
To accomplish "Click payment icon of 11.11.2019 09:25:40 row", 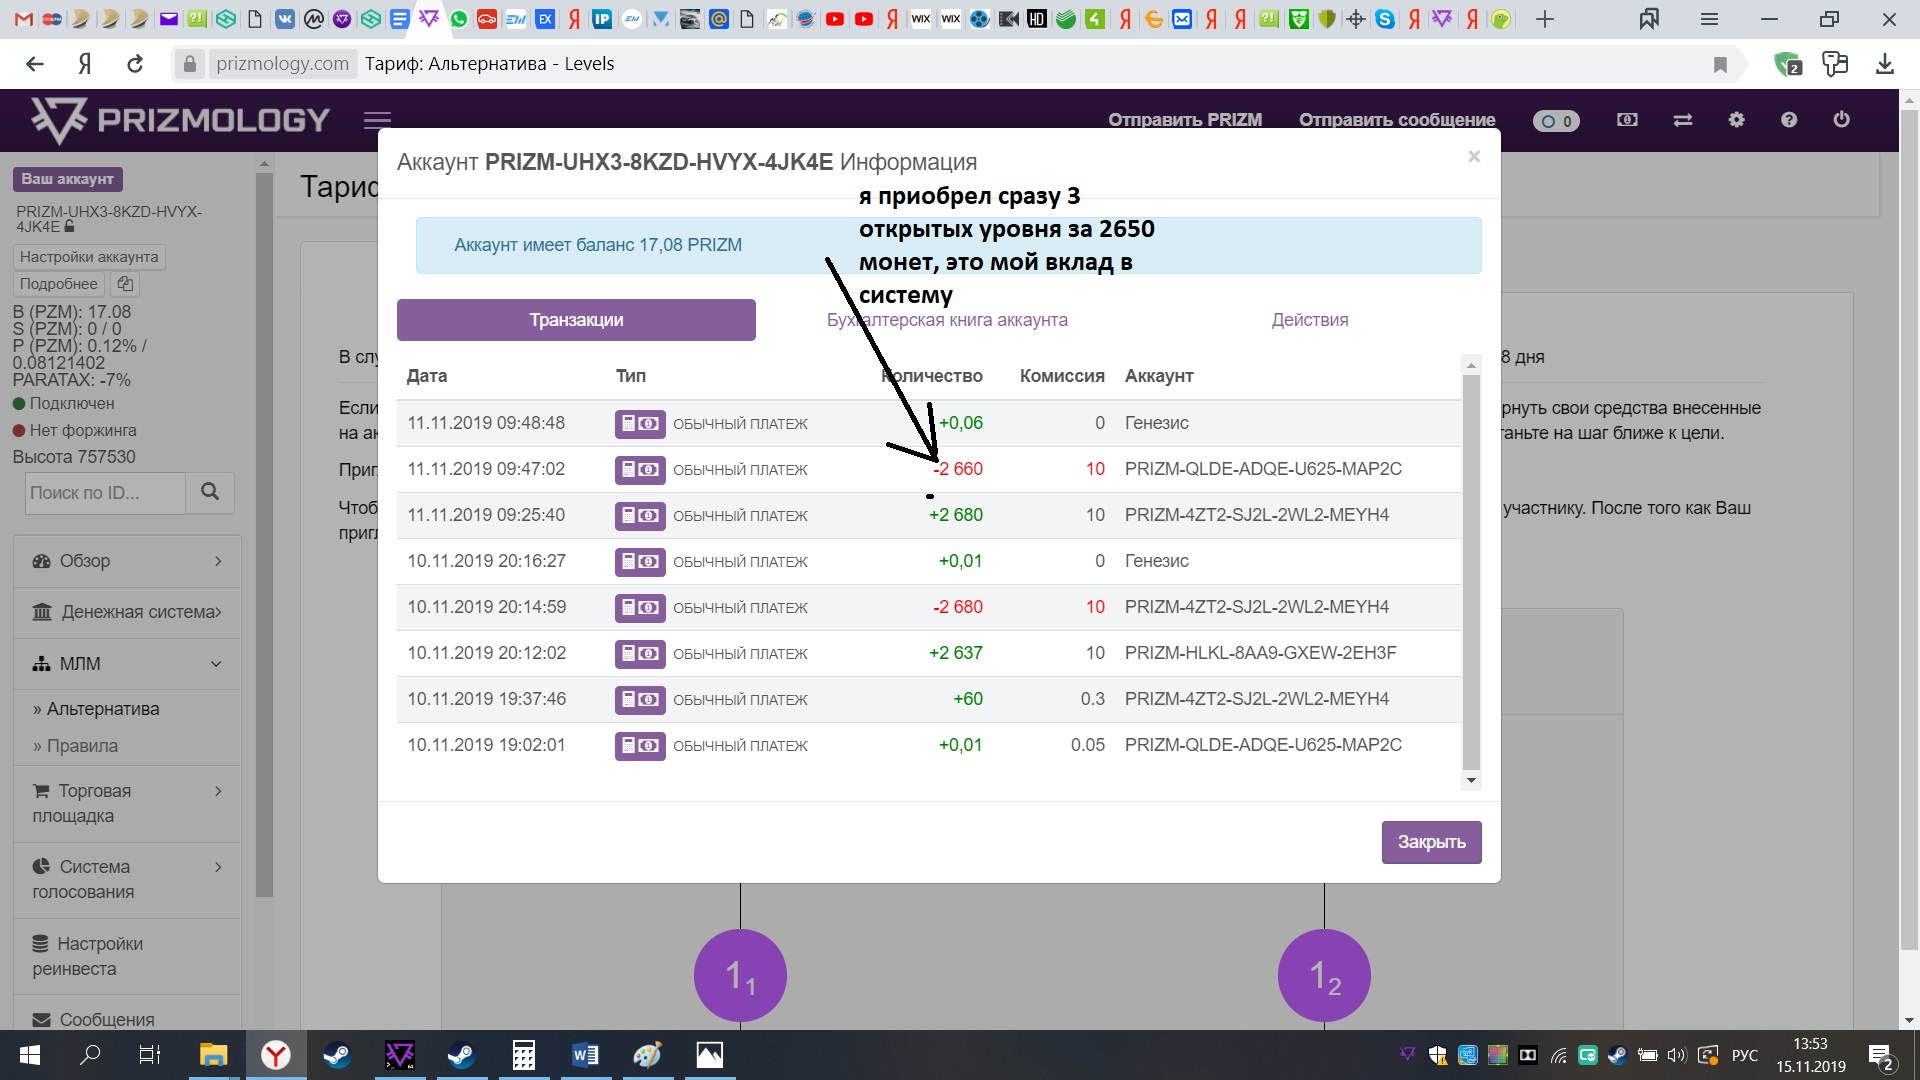I will point(640,515).
